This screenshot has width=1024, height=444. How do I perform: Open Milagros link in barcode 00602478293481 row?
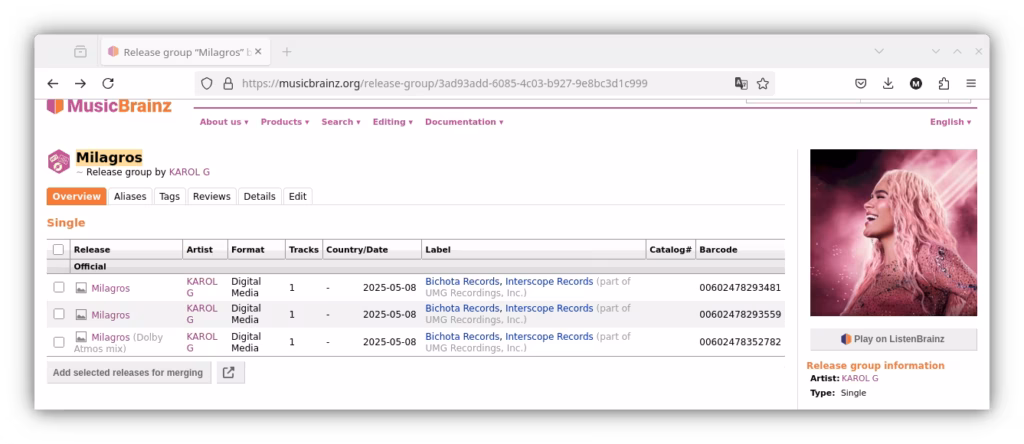click(110, 288)
